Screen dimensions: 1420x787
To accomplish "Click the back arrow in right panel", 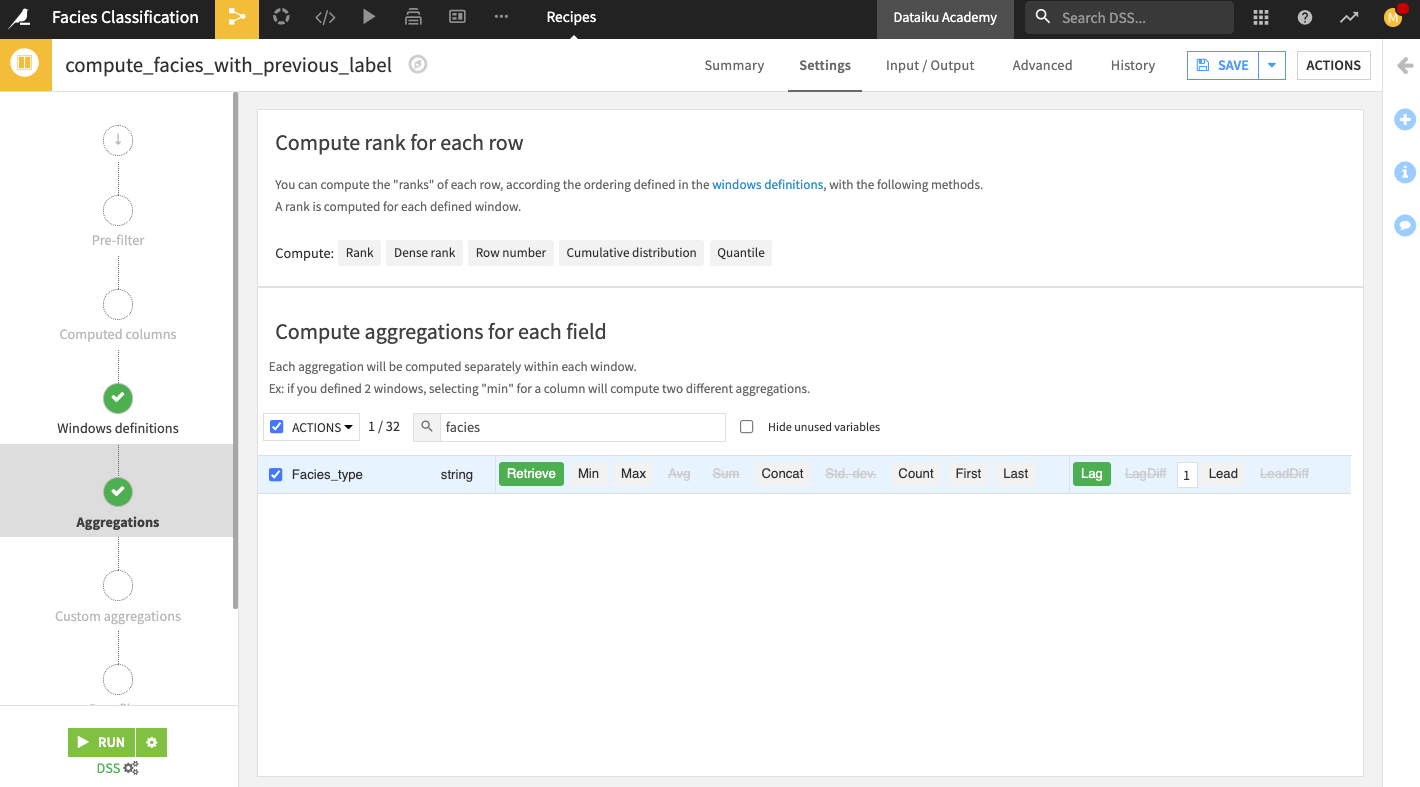I will (1405, 66).
